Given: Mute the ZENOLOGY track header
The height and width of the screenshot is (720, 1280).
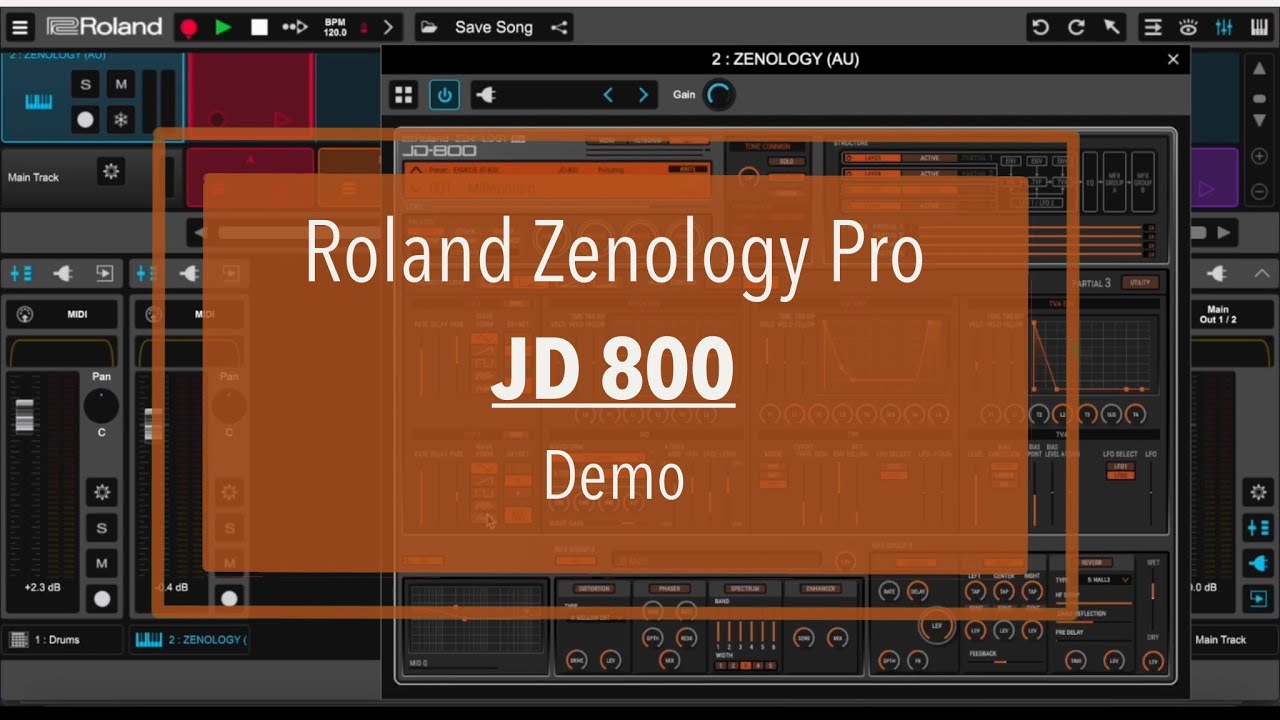Looking at the screenshot, I should tap(121, 85).
